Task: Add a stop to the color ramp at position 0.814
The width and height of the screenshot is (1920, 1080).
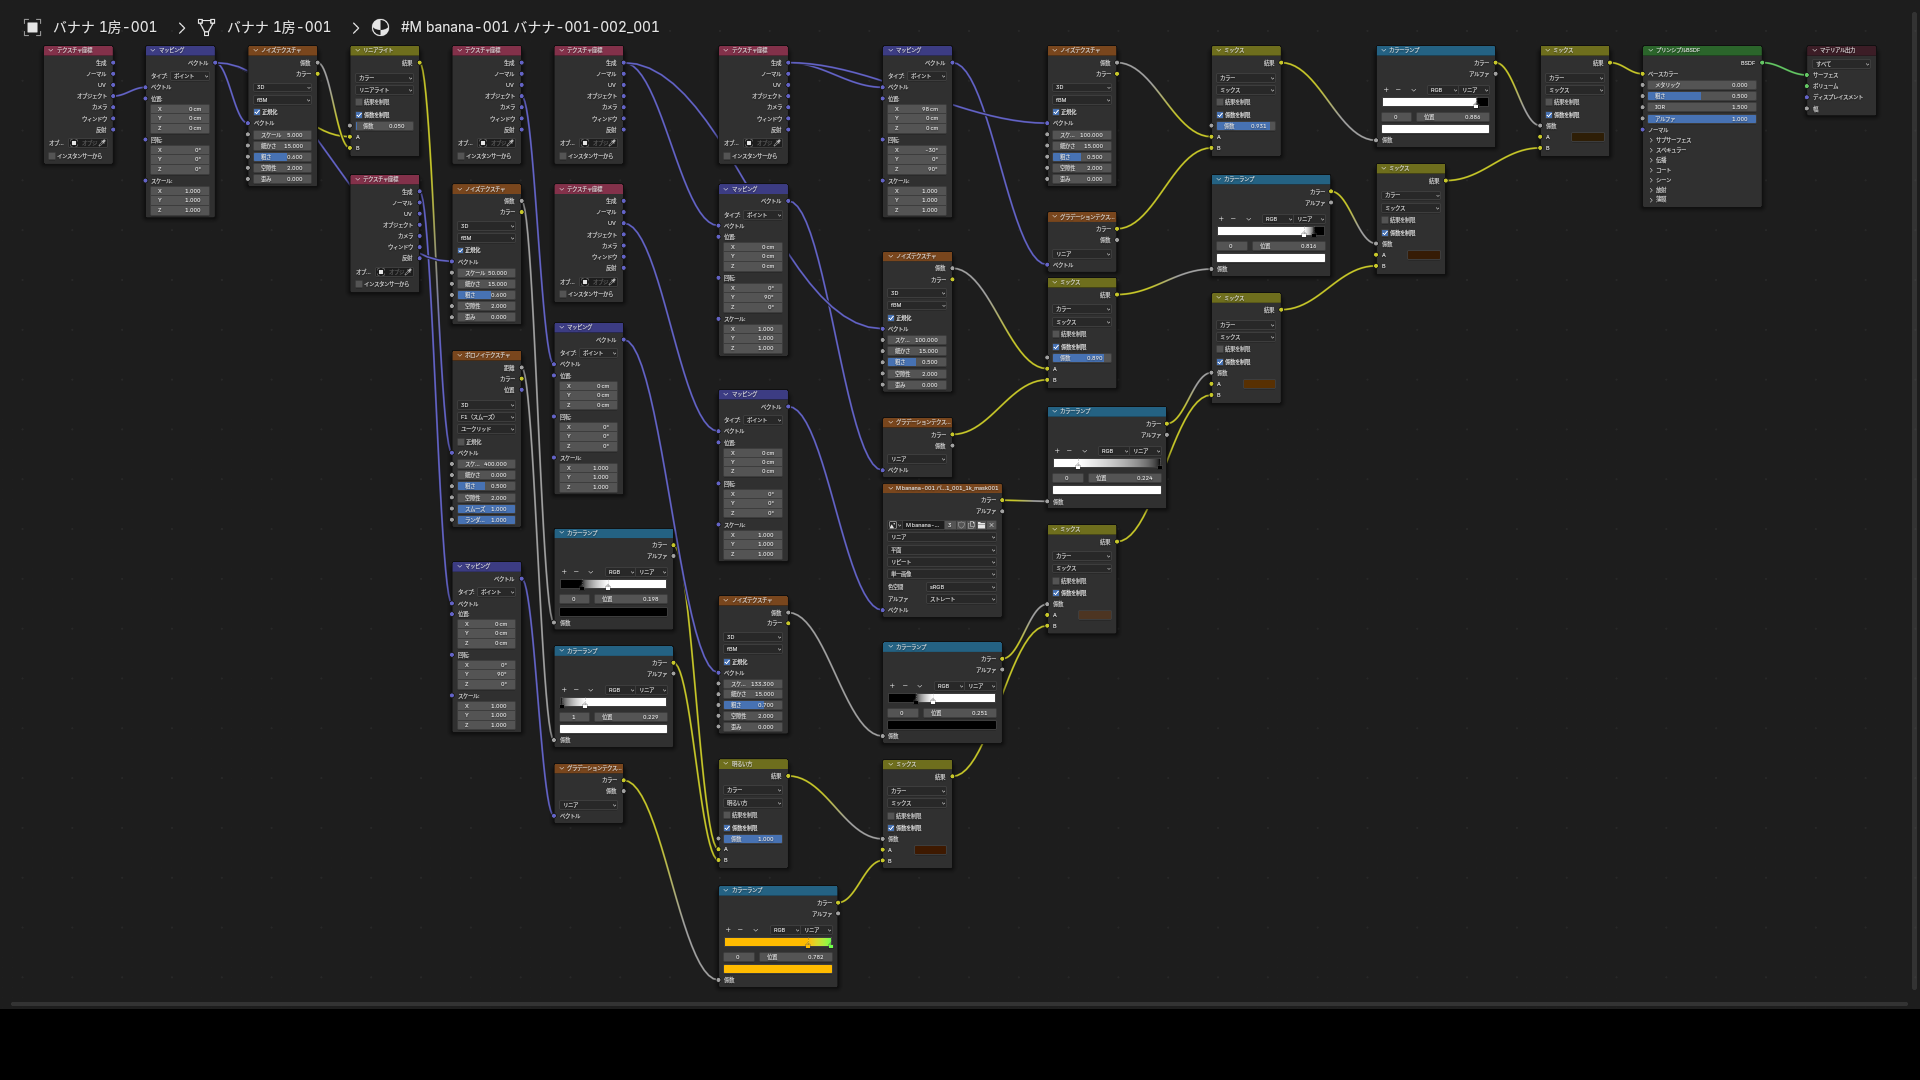Action: tap(1221, 219)
